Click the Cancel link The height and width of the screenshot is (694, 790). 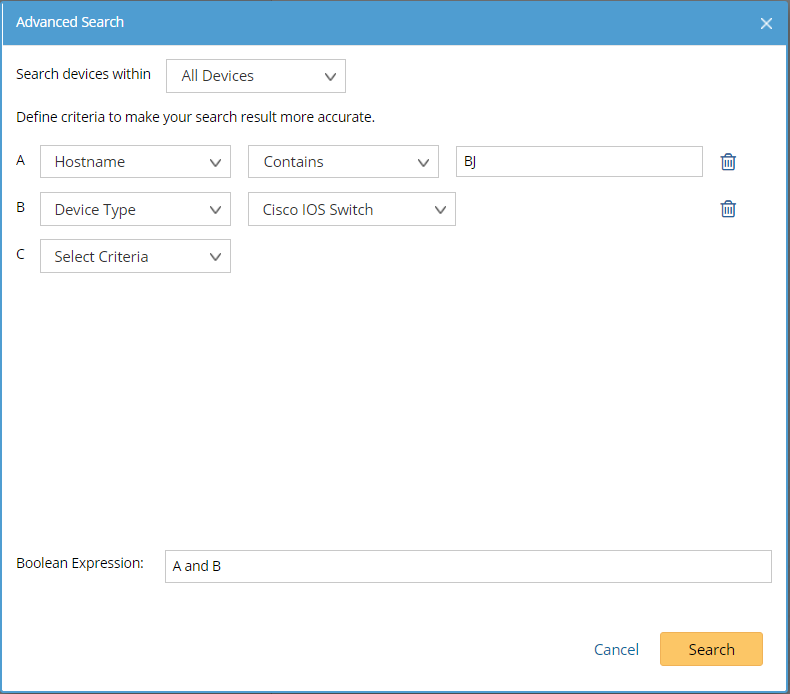coord(616,650)
